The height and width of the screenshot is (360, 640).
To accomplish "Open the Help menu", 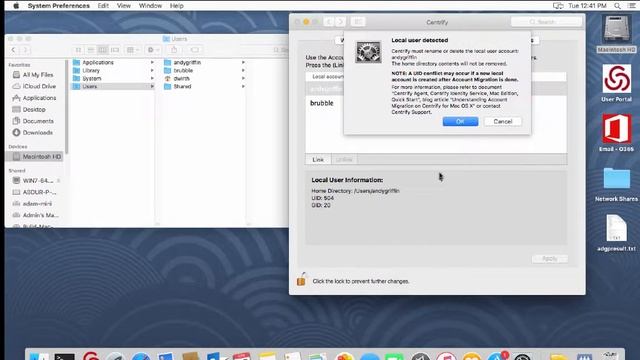I will click(x=176, y=6).
